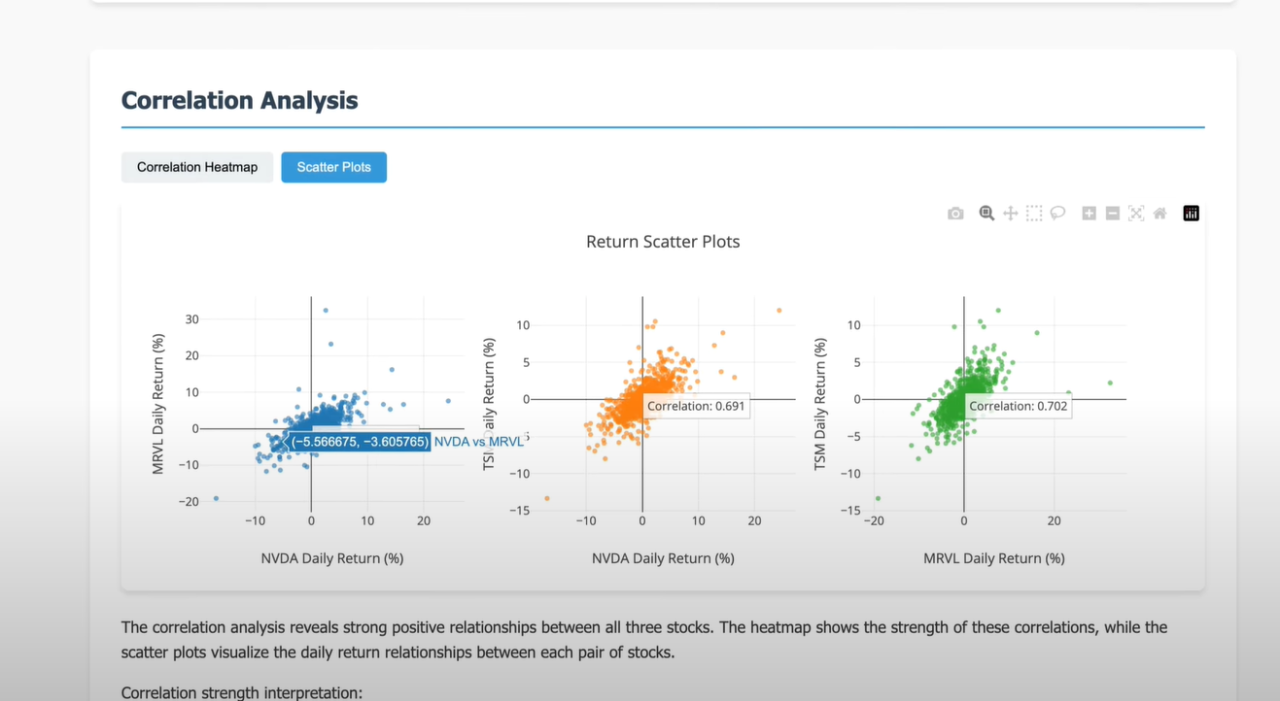Image resolution: width=1280 pixels, height=701 pixels.
Task: Click the Correlation Analysis heading
Action: click(x=239, y=100)
